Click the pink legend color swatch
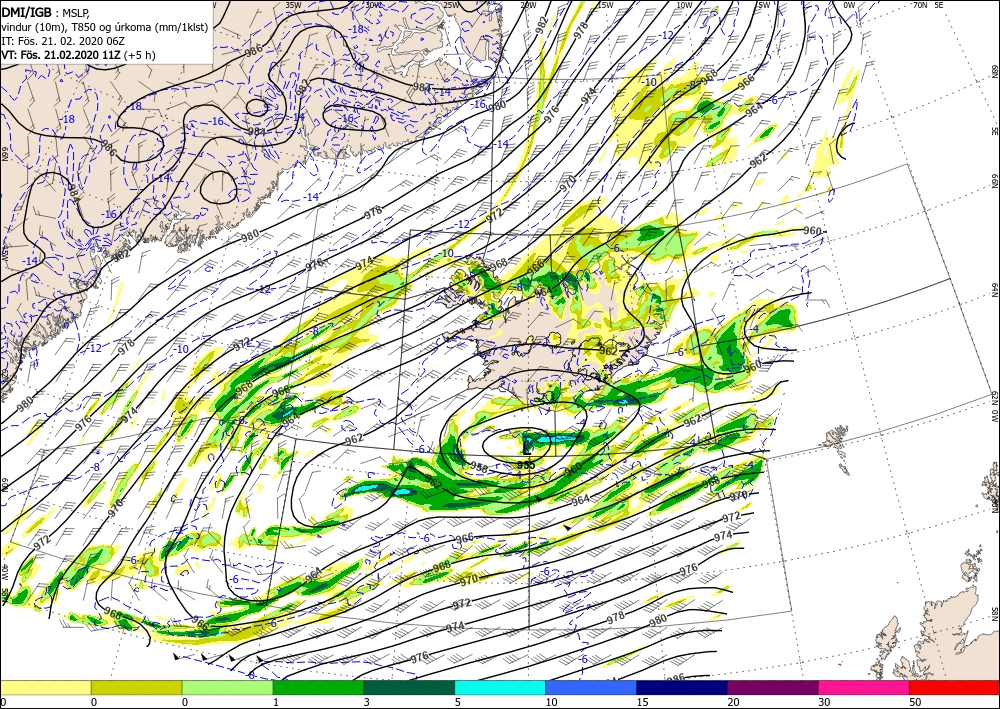The image size is (1000, 709). [x=864, y=687]
